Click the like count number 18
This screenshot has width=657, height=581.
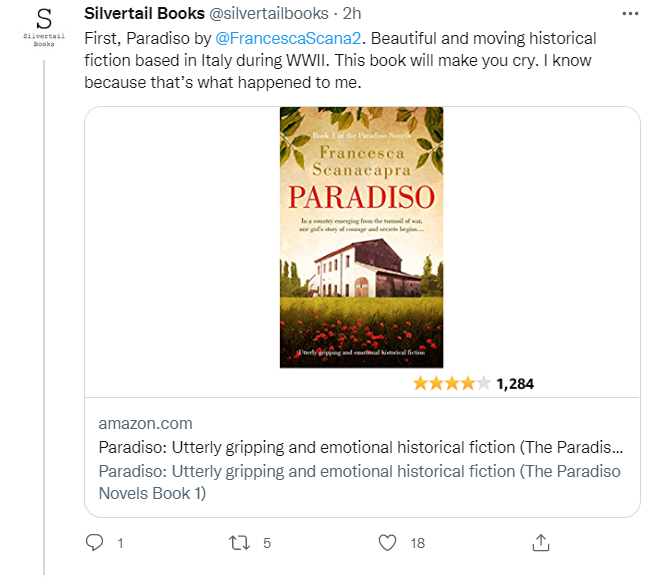click(x=418, y=543)
